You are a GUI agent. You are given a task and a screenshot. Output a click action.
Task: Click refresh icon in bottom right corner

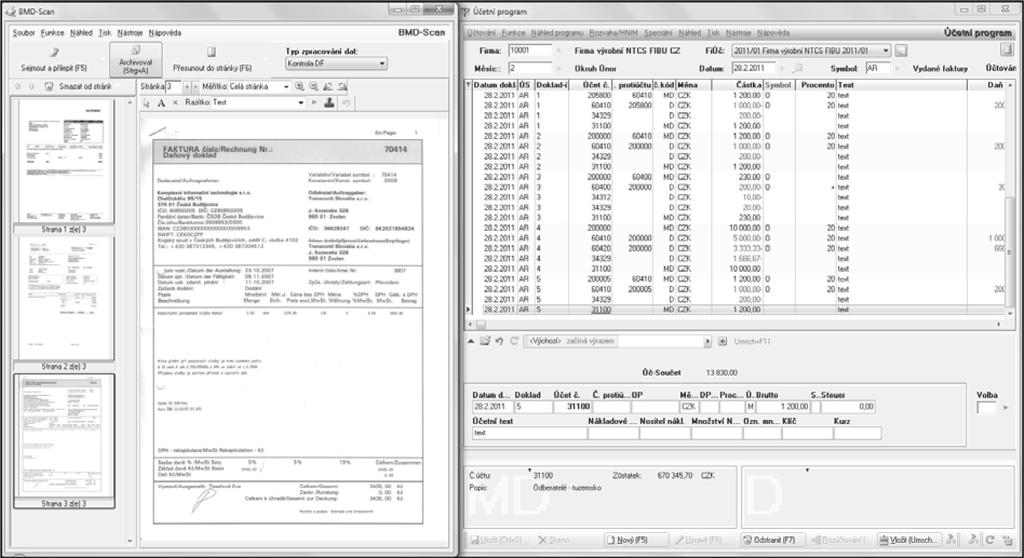(989, 540)
